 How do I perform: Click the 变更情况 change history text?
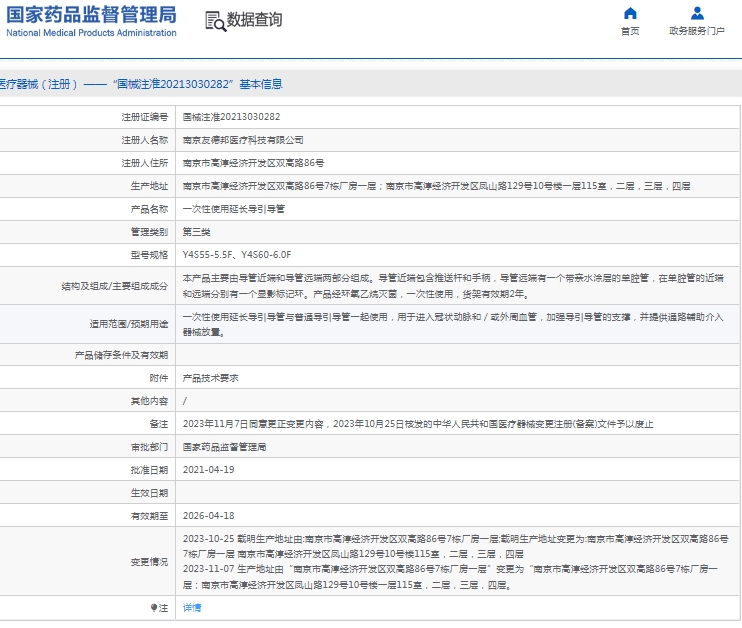point(455,562)
